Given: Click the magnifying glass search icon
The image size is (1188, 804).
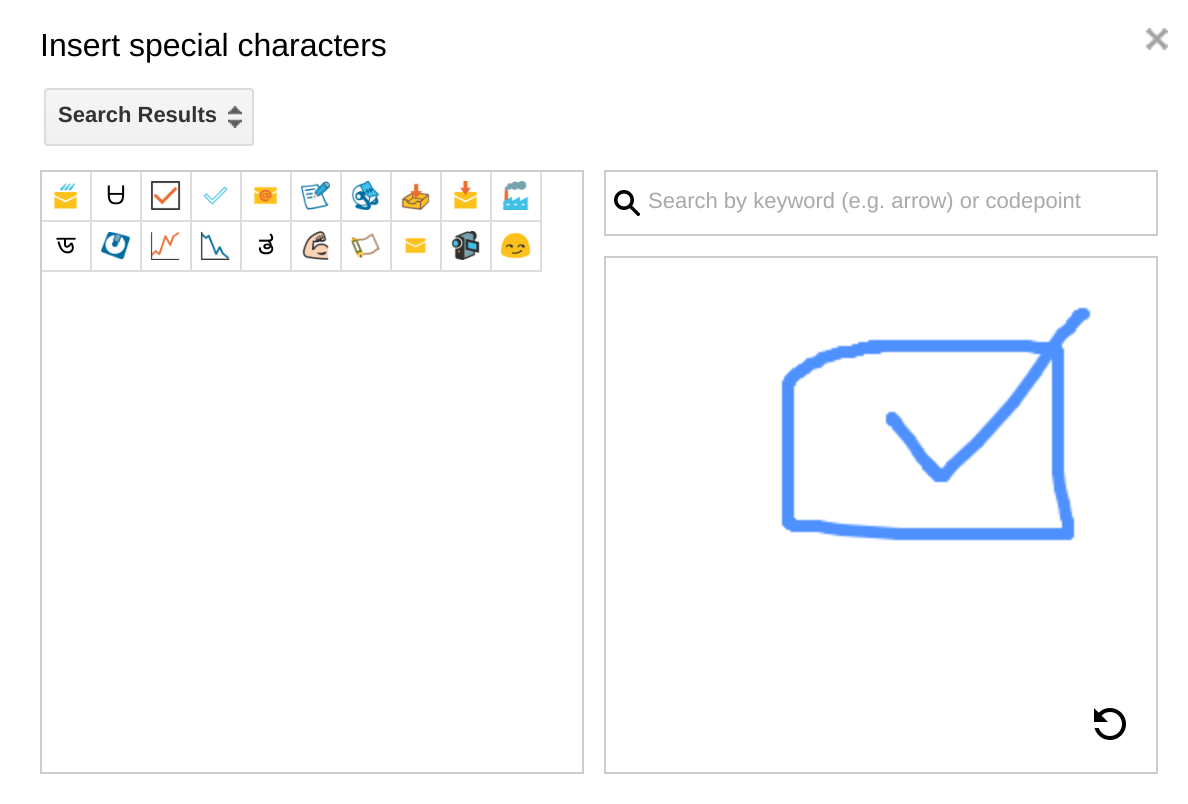Looking at the screenshot, I should [627, 203].
